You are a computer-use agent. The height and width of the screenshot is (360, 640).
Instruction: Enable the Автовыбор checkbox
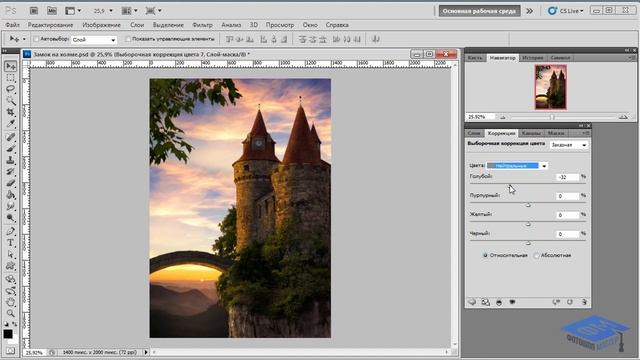pos(36,39)
